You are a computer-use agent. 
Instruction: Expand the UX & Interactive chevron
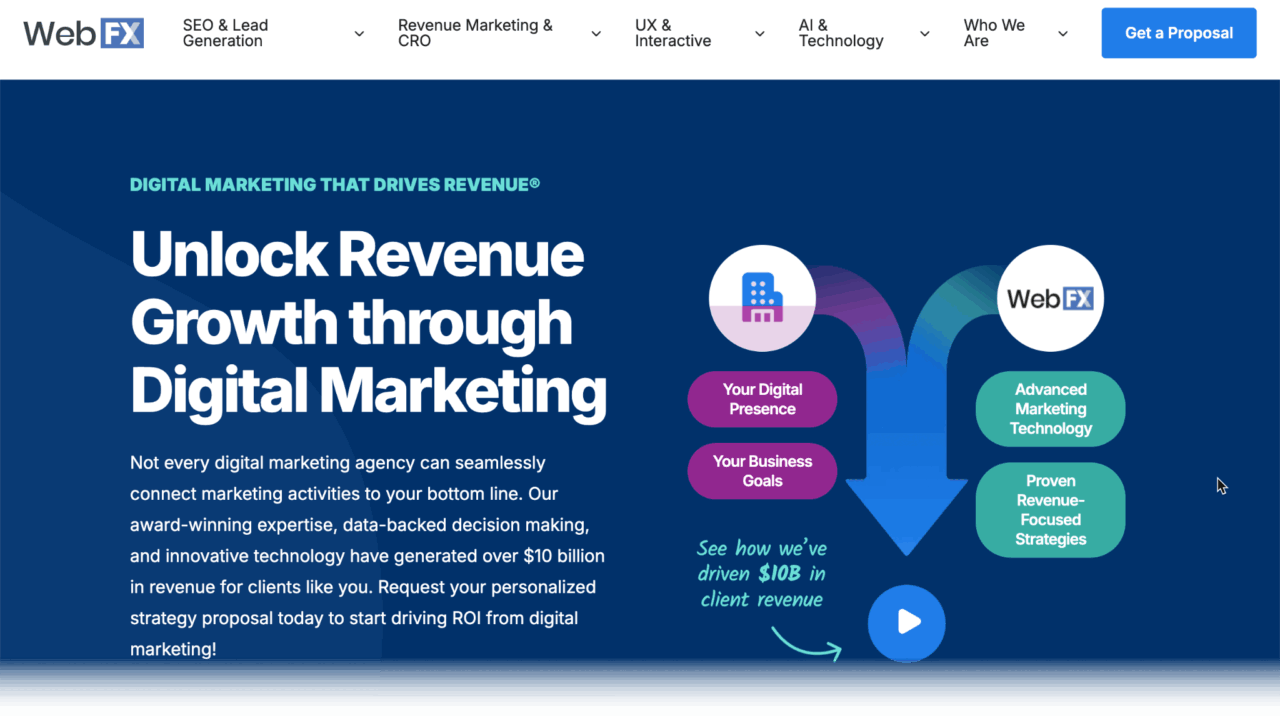click(760, 34)
